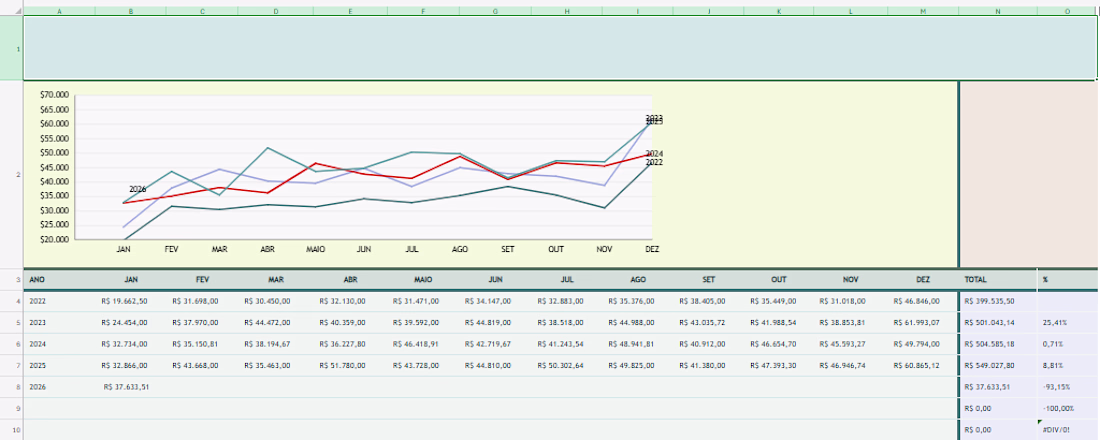The width and height of the screenshot is (1100, 440).
Task: Click cell R$ 61.993,07
Action: (923, 322)
